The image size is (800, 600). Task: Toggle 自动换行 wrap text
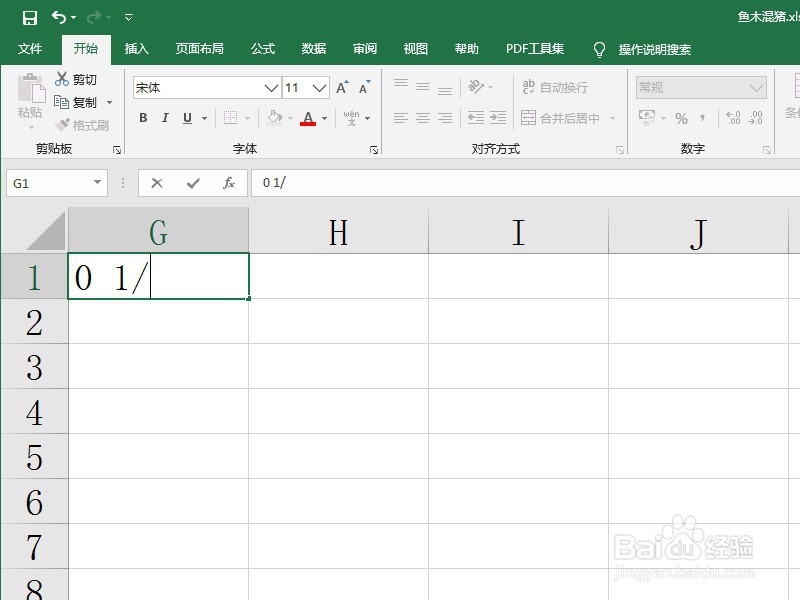555,87
